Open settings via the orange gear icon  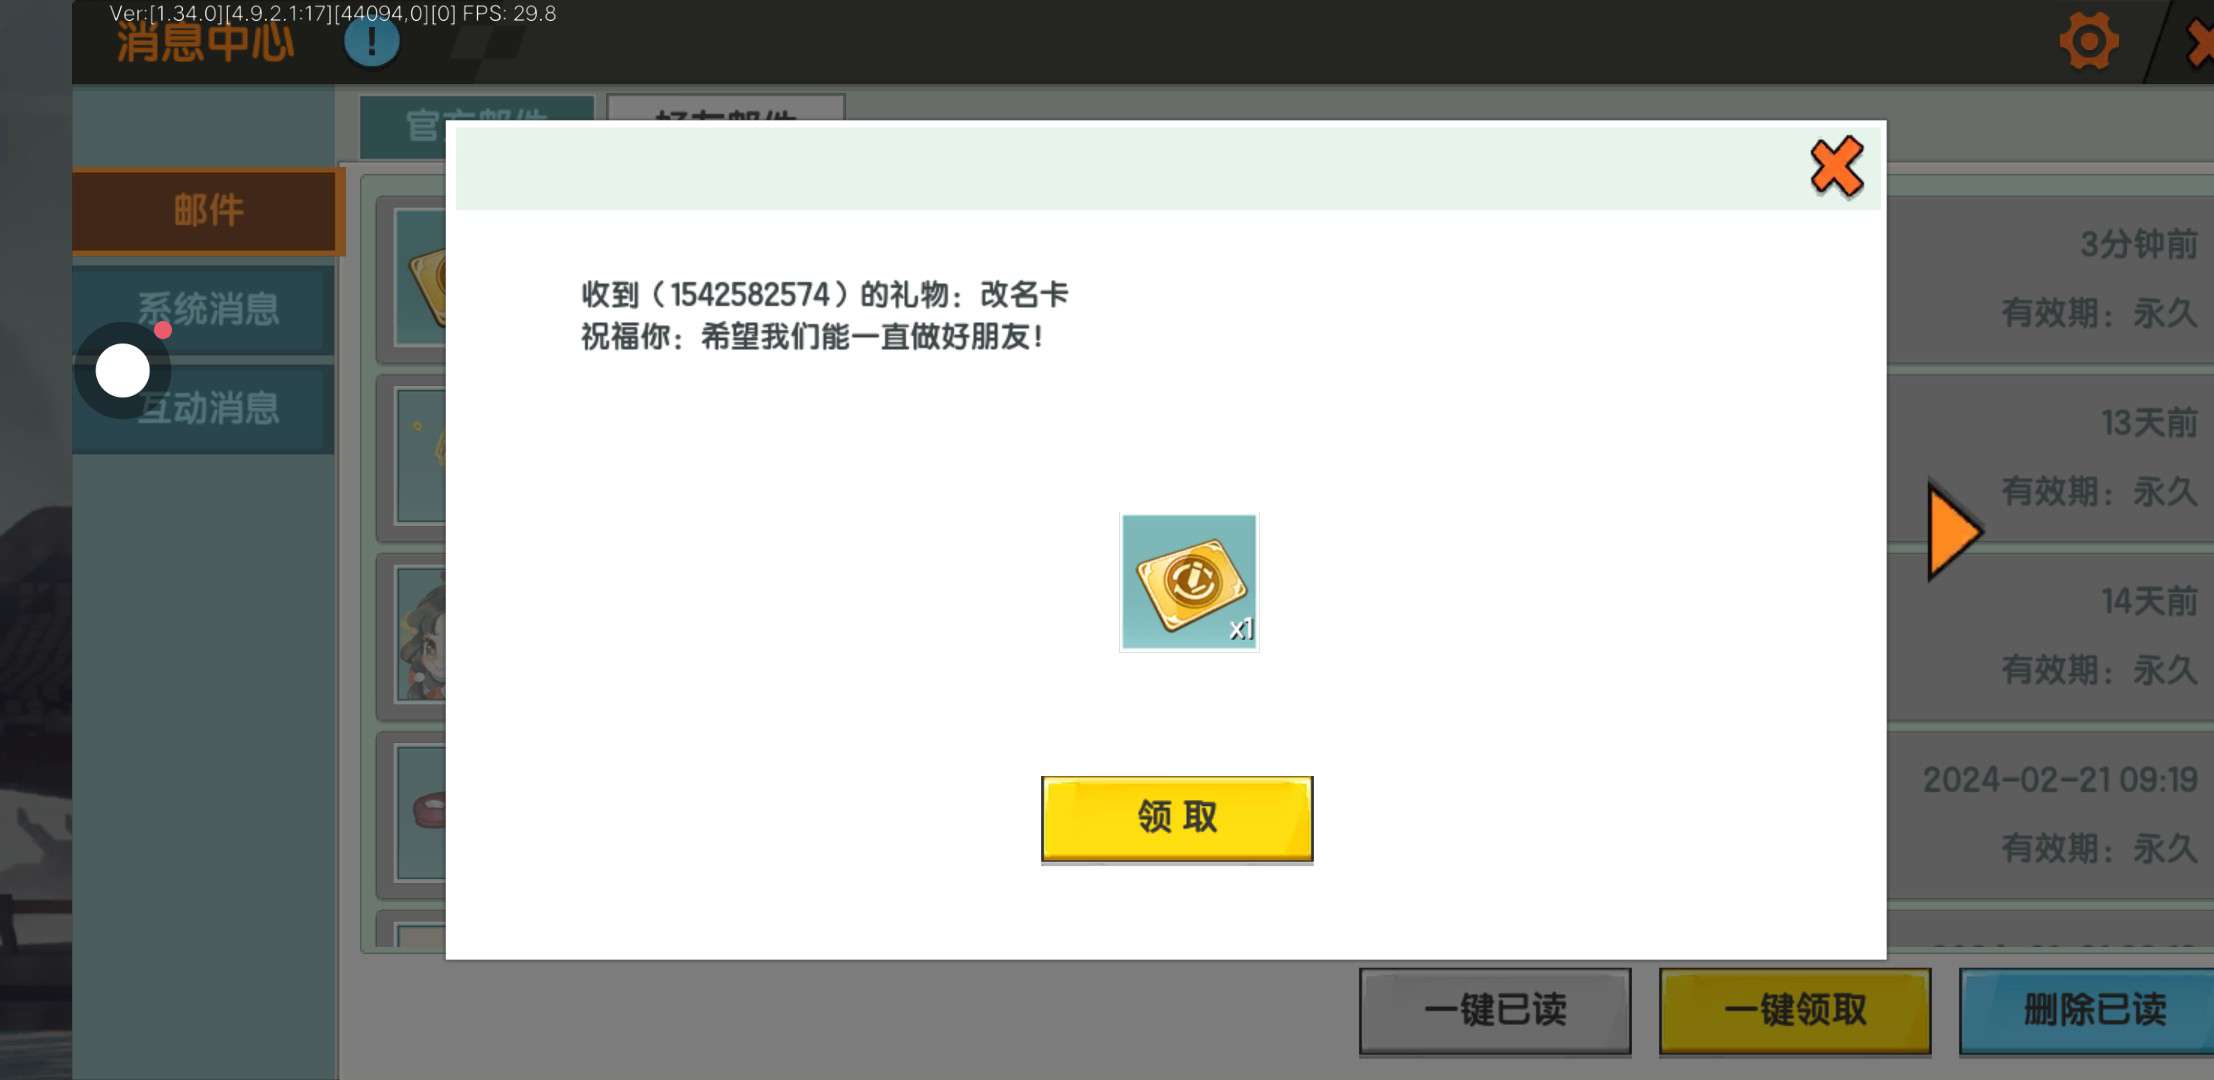click(x=2088, y=42)
